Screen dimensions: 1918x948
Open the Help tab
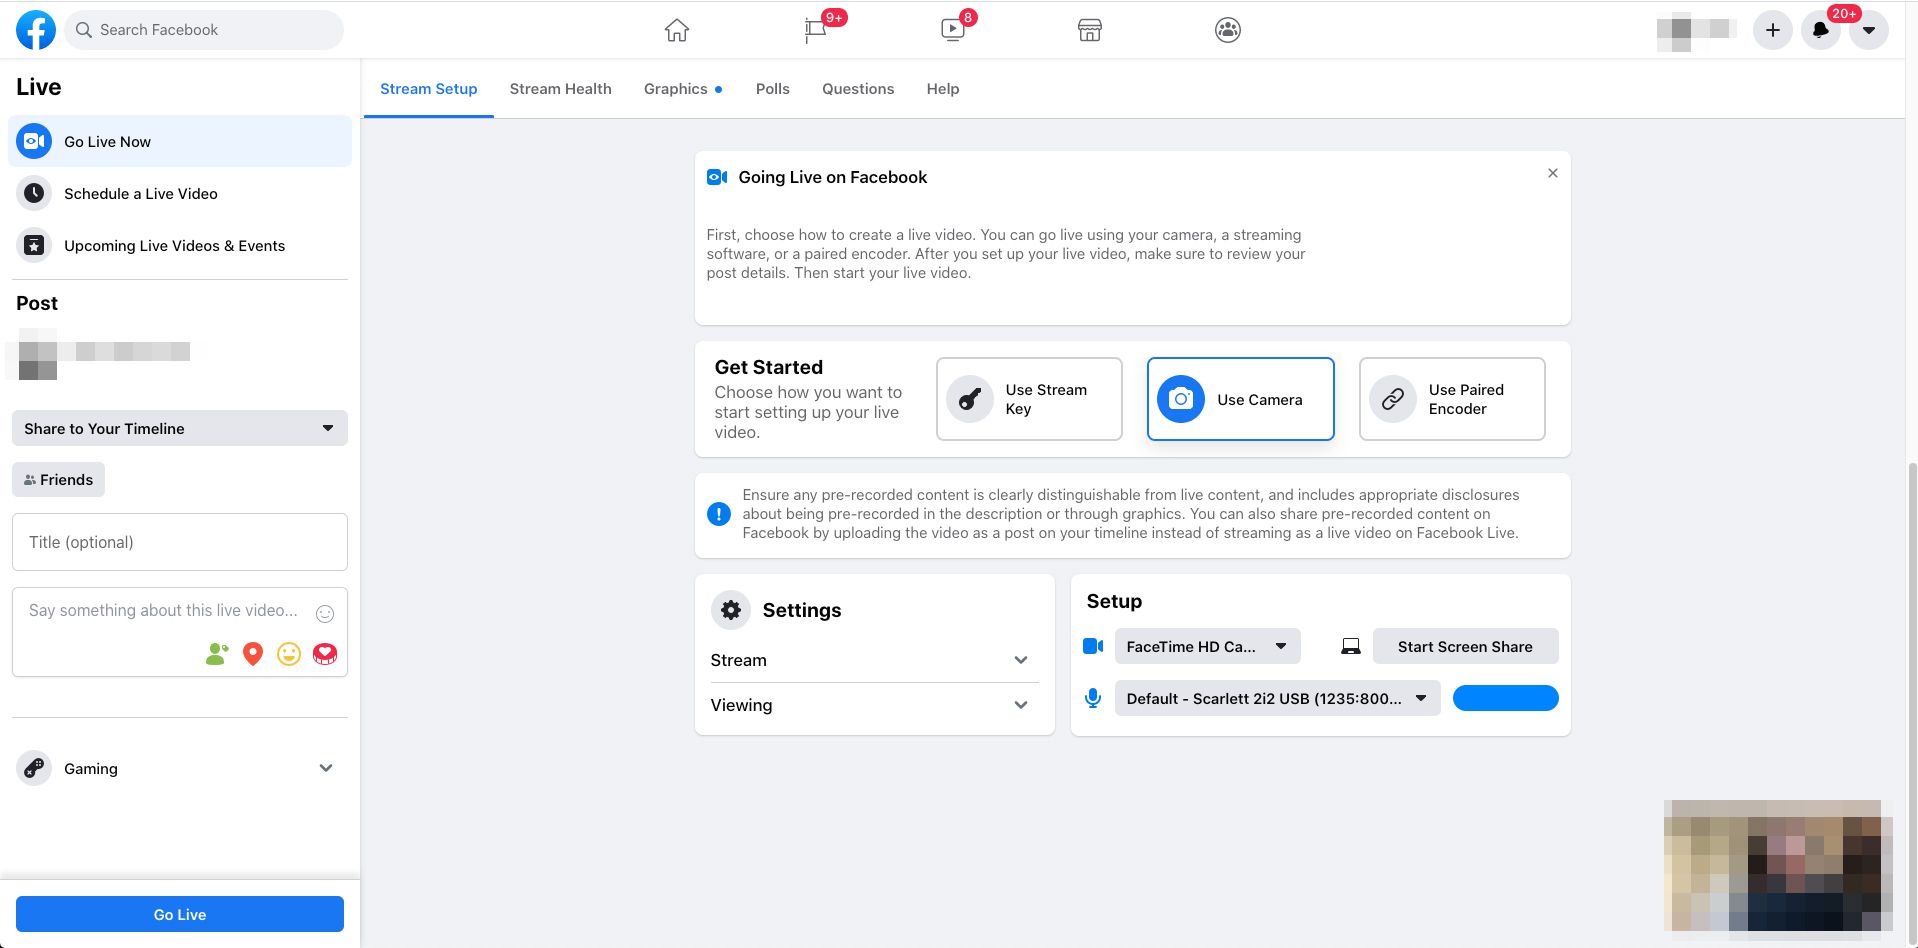point(943,89)
